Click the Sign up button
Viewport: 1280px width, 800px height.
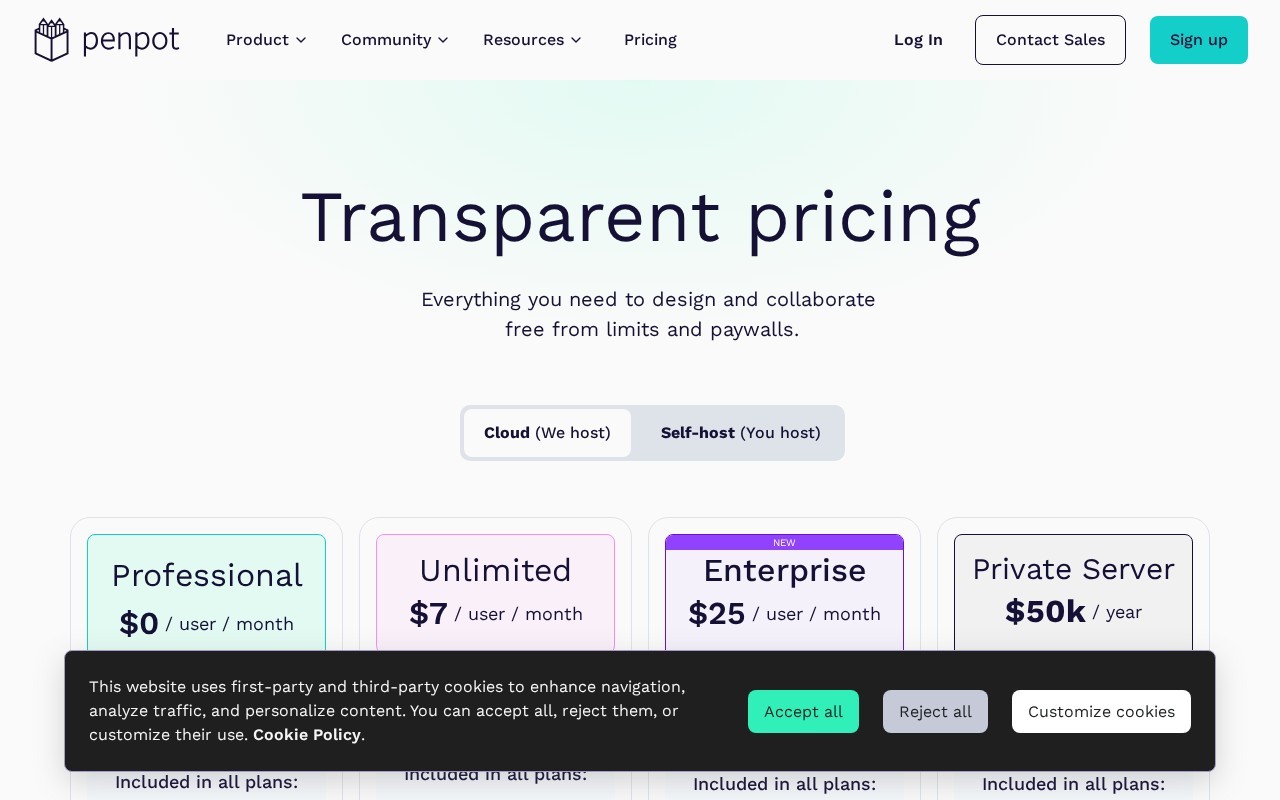(1199, 40)
